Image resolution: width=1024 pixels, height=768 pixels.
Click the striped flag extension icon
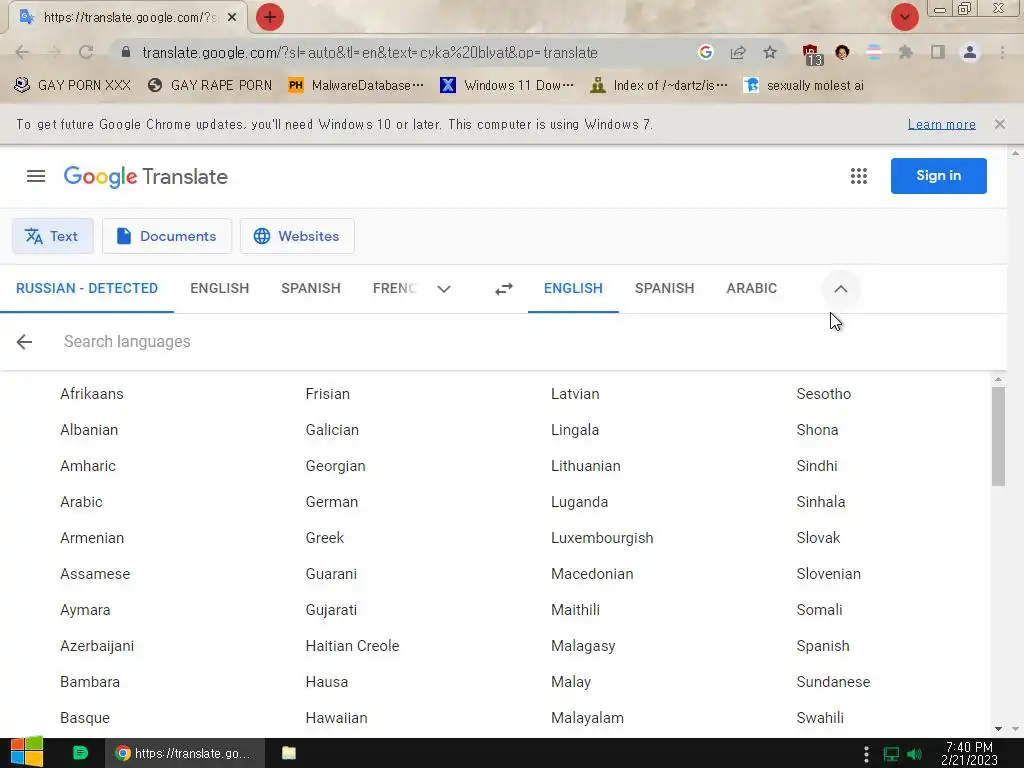coord(873,52)
